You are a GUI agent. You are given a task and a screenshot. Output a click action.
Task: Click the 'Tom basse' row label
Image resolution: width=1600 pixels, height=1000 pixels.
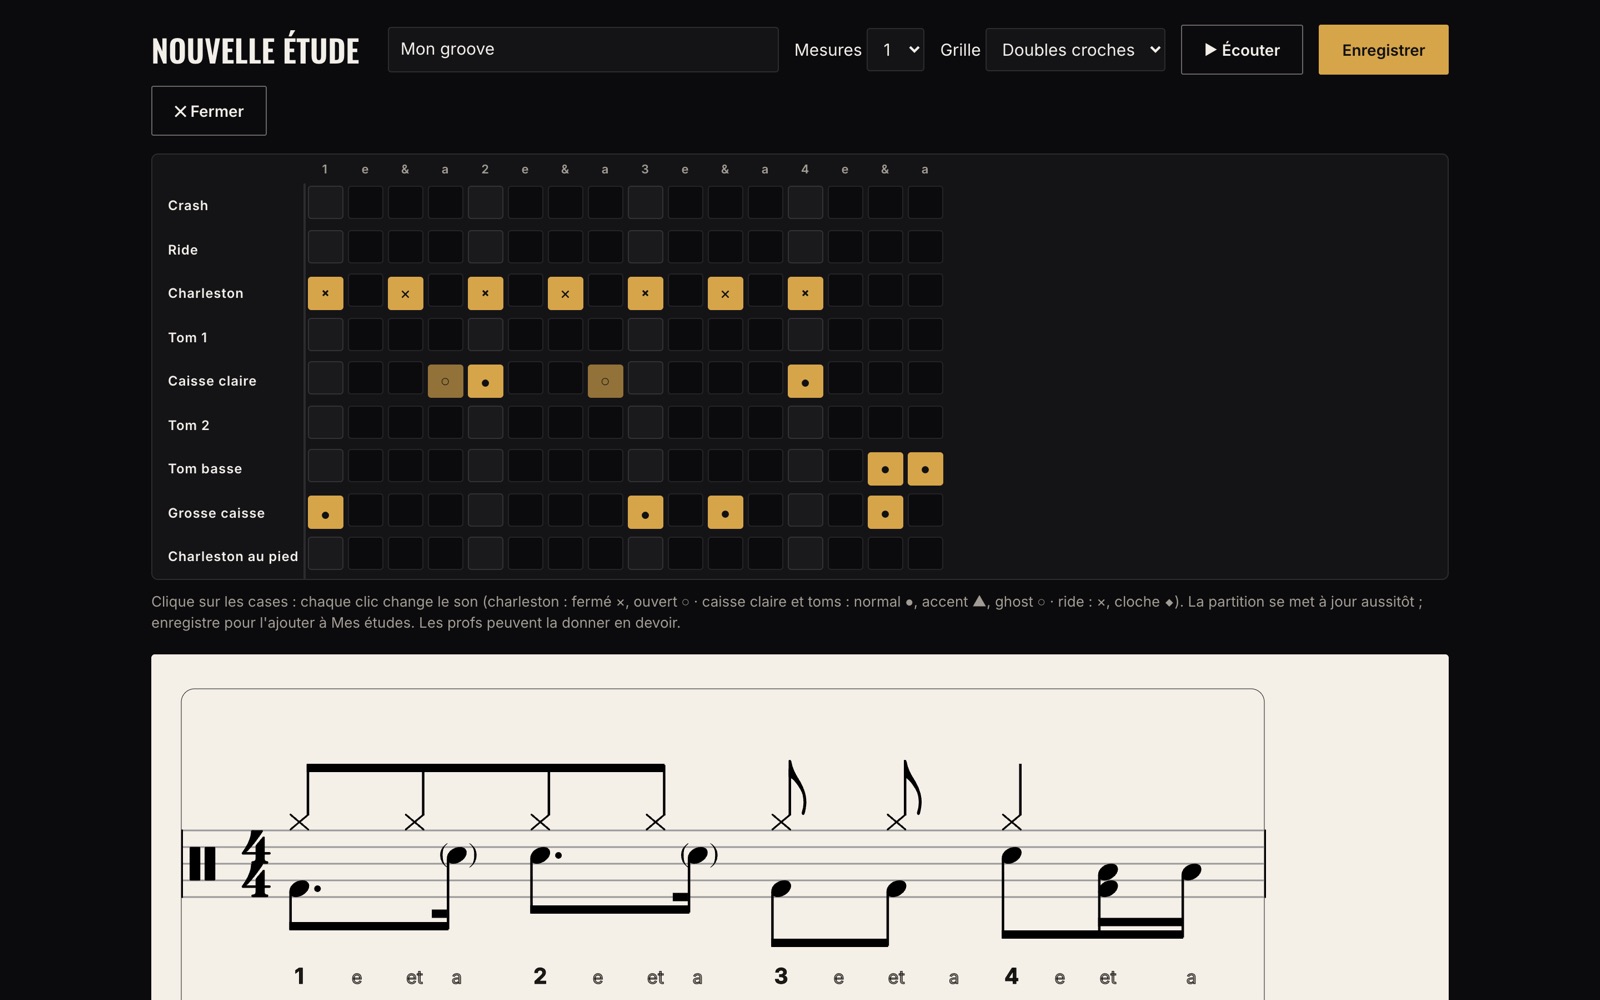pyautogui.click(x=205, y=469)
